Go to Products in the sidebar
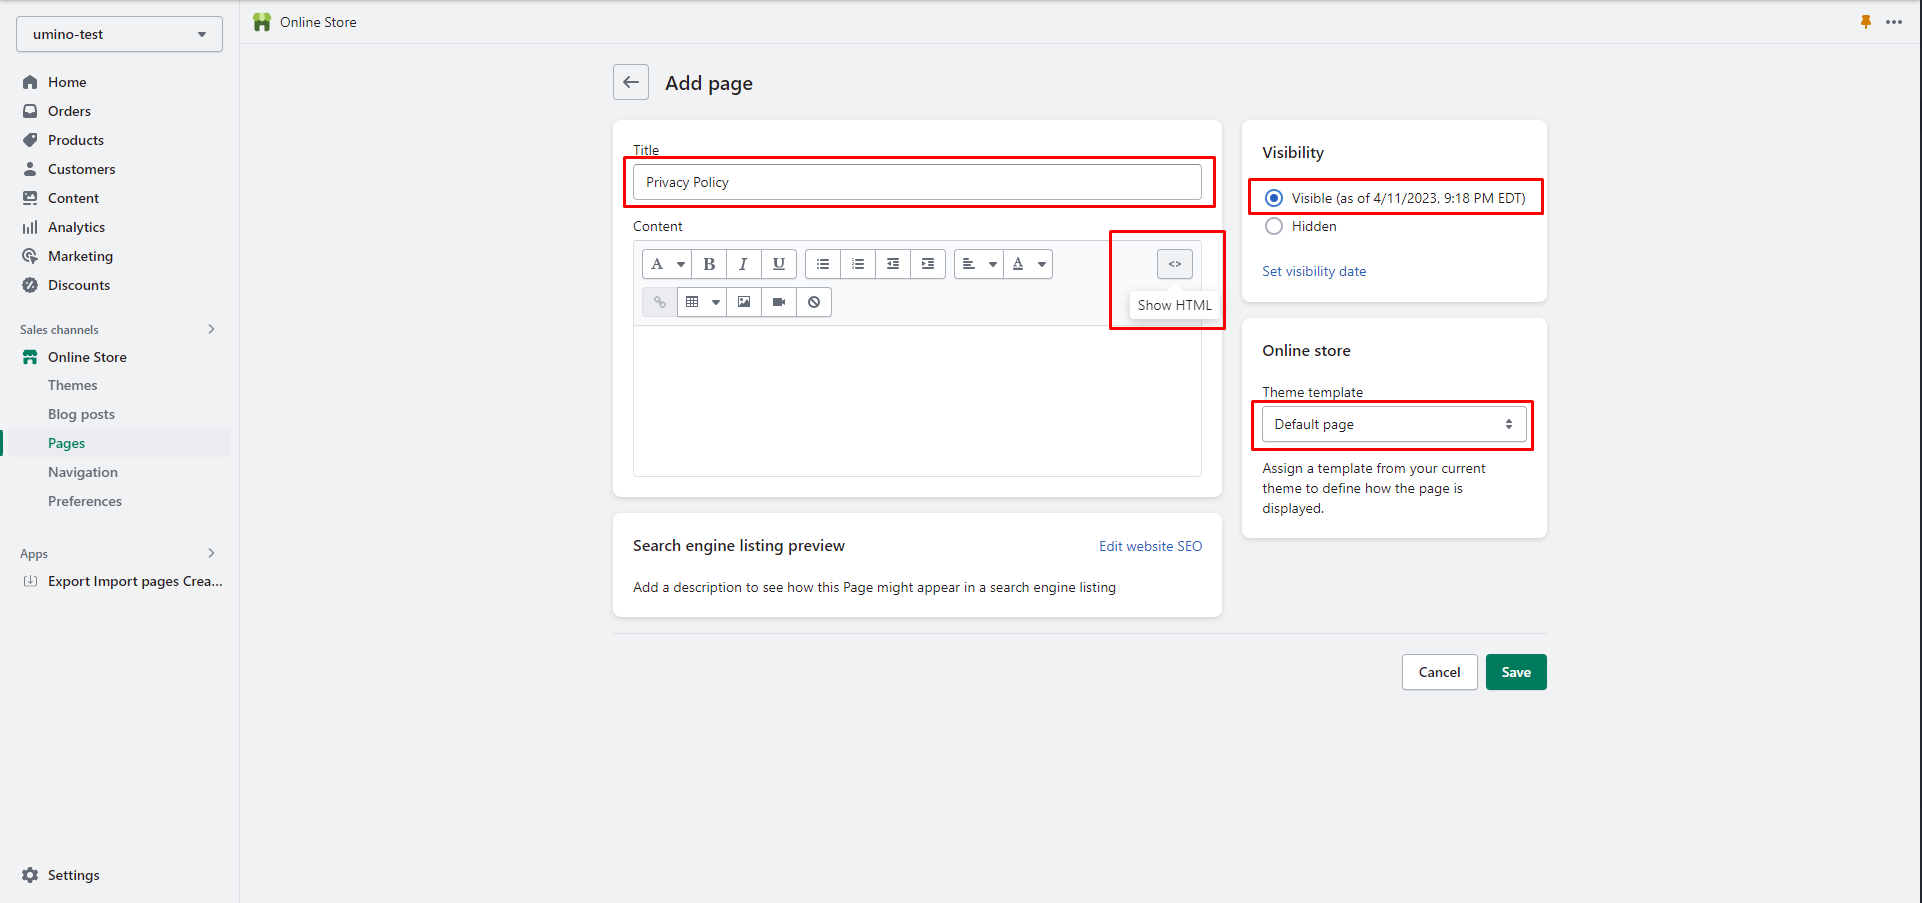This screenshot has height=903, width=1922. pos(76,140)
